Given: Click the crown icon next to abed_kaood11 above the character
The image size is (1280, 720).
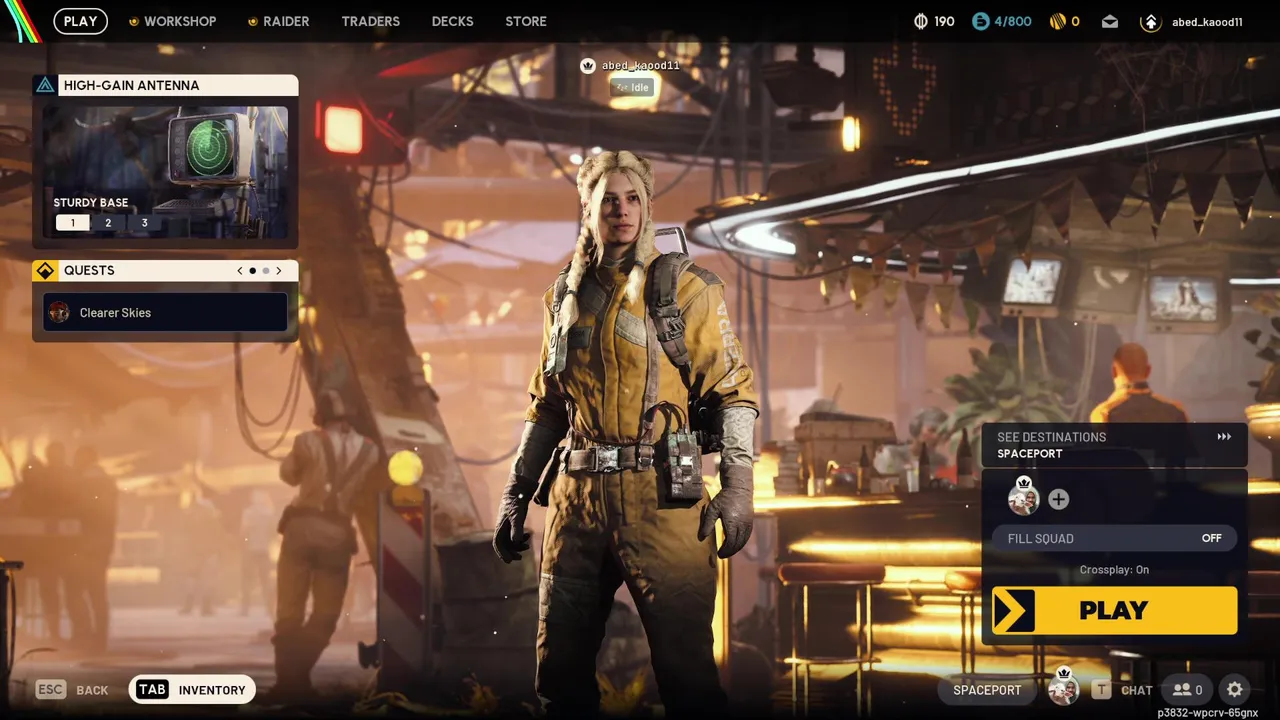Looking at the screenshot, I should point(588,66).
